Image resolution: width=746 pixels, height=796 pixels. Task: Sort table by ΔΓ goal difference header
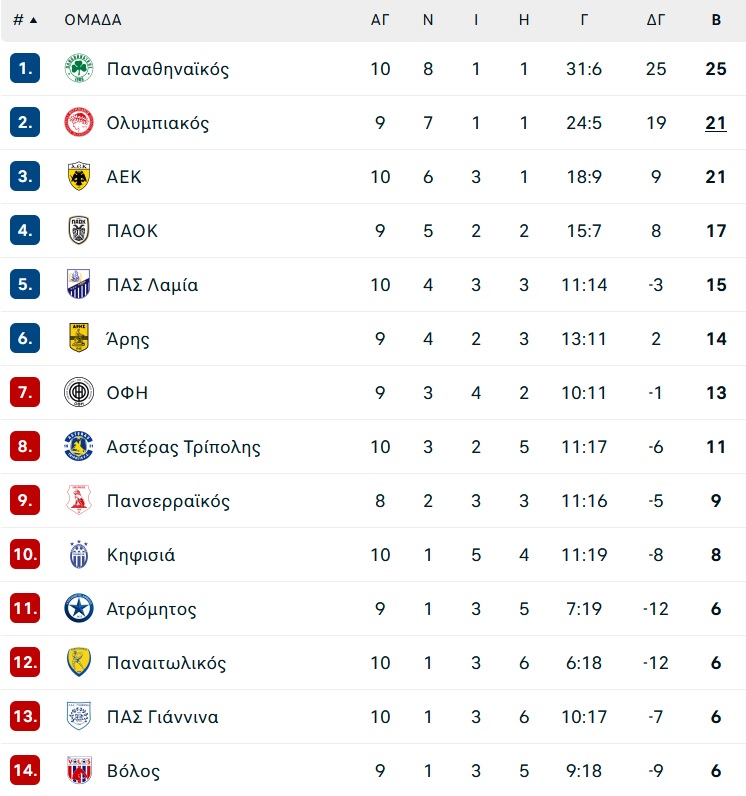tap(656, 20)
